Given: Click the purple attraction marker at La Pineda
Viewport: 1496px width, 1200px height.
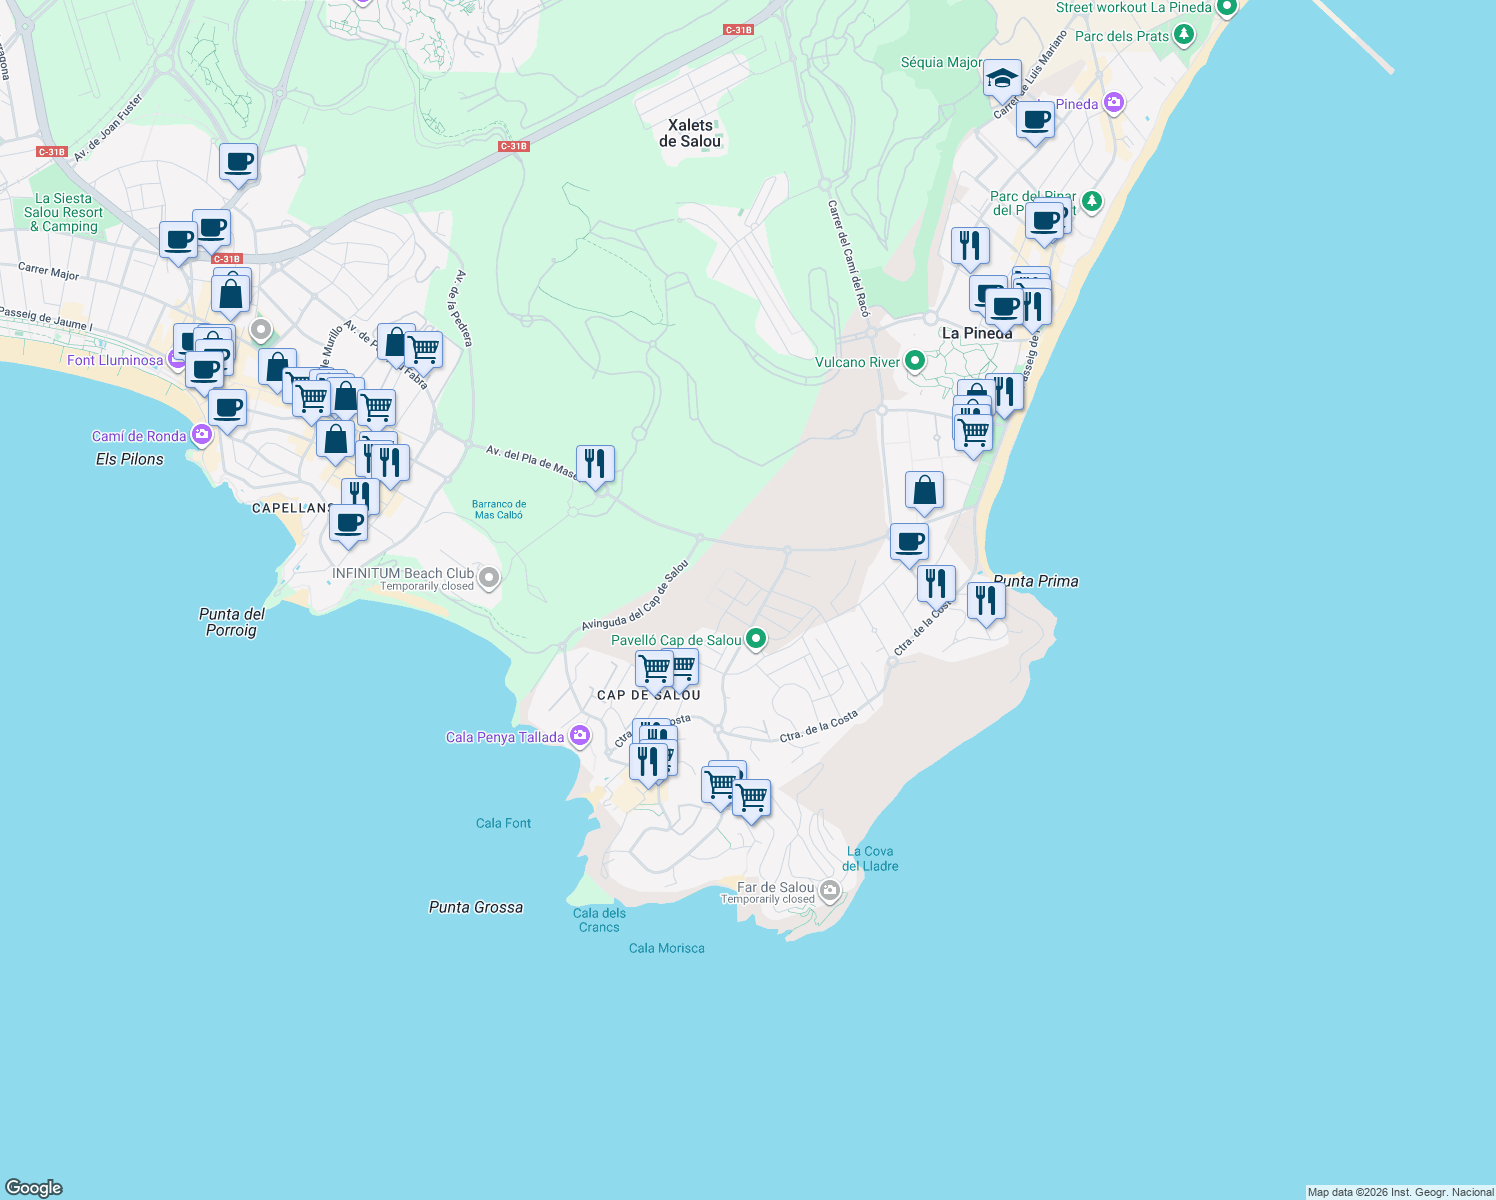Looking at the screenshot, I should click(1113, 104).
